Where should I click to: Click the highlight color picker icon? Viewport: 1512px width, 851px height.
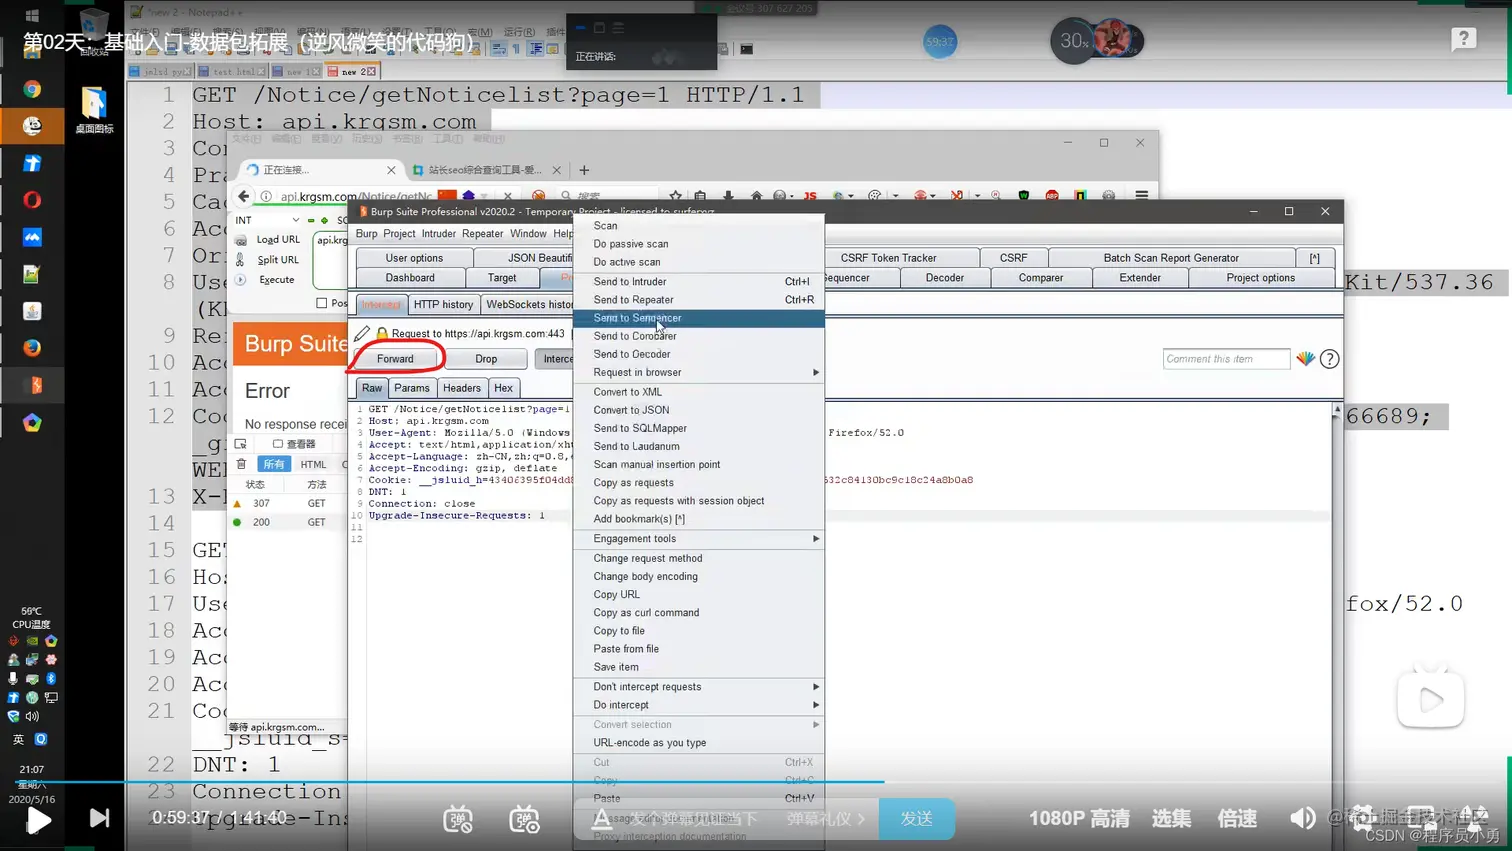coord(1305,359)
